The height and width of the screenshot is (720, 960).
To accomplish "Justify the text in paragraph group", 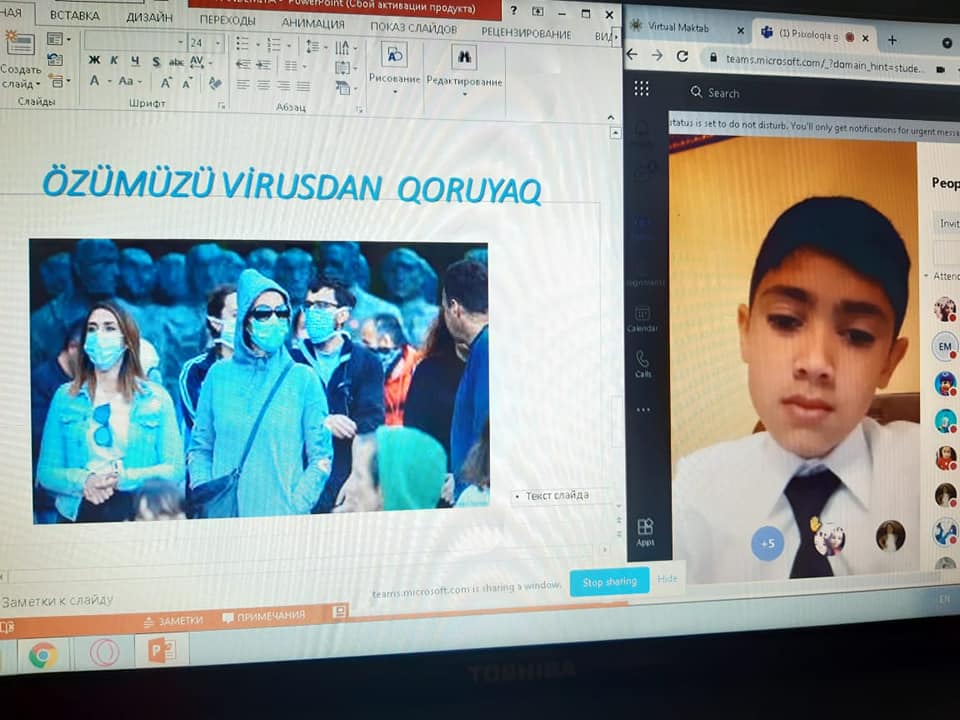I will pos(304,86).
